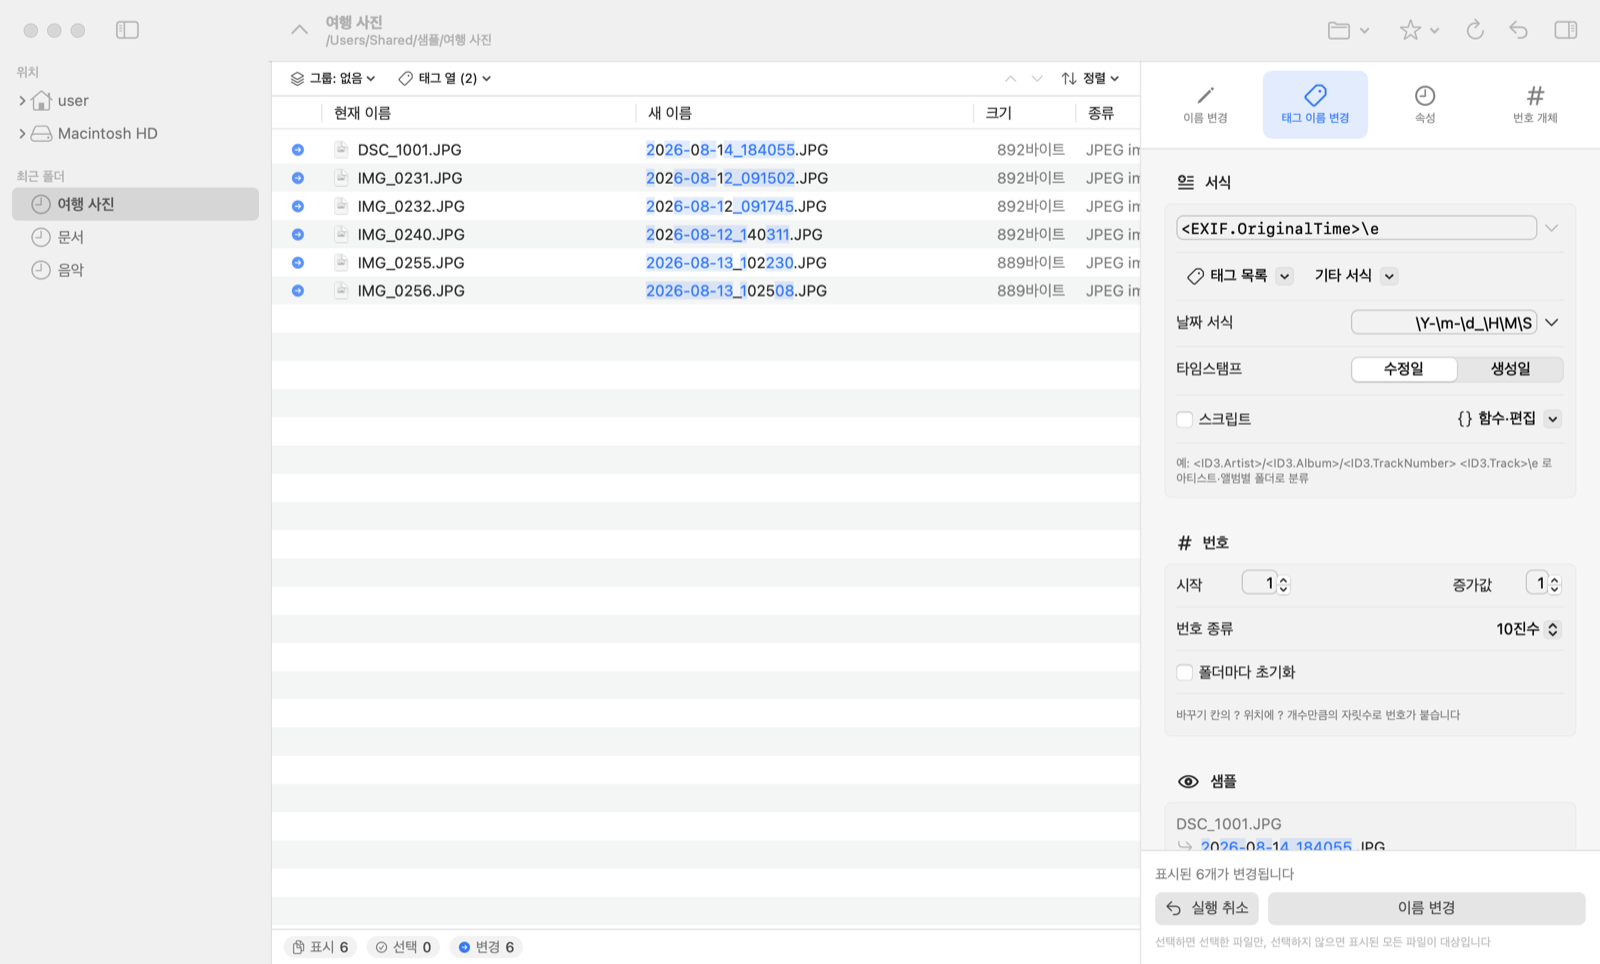Expand the Macintosh HD tree item
Screen dimensions: 1600x964
[x=22, y=133]
